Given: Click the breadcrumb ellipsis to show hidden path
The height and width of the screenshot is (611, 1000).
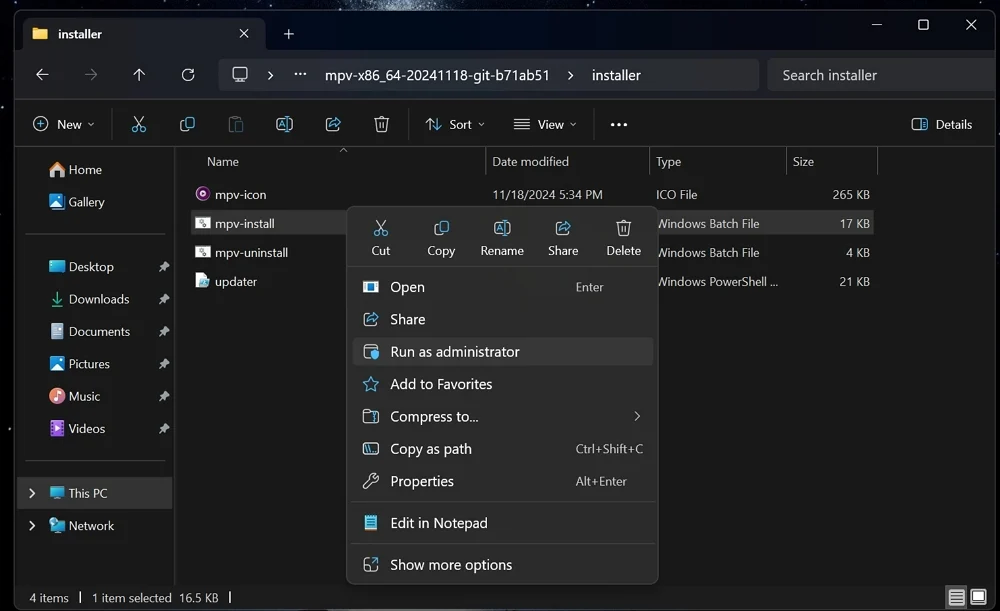Looking at the screenshot, I should pyautogui.click(x=300, y=75).
